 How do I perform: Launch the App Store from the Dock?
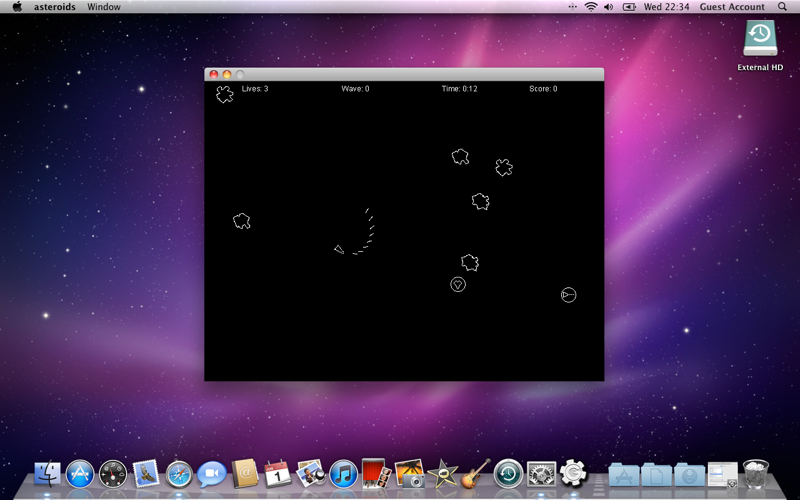(80, 474)
